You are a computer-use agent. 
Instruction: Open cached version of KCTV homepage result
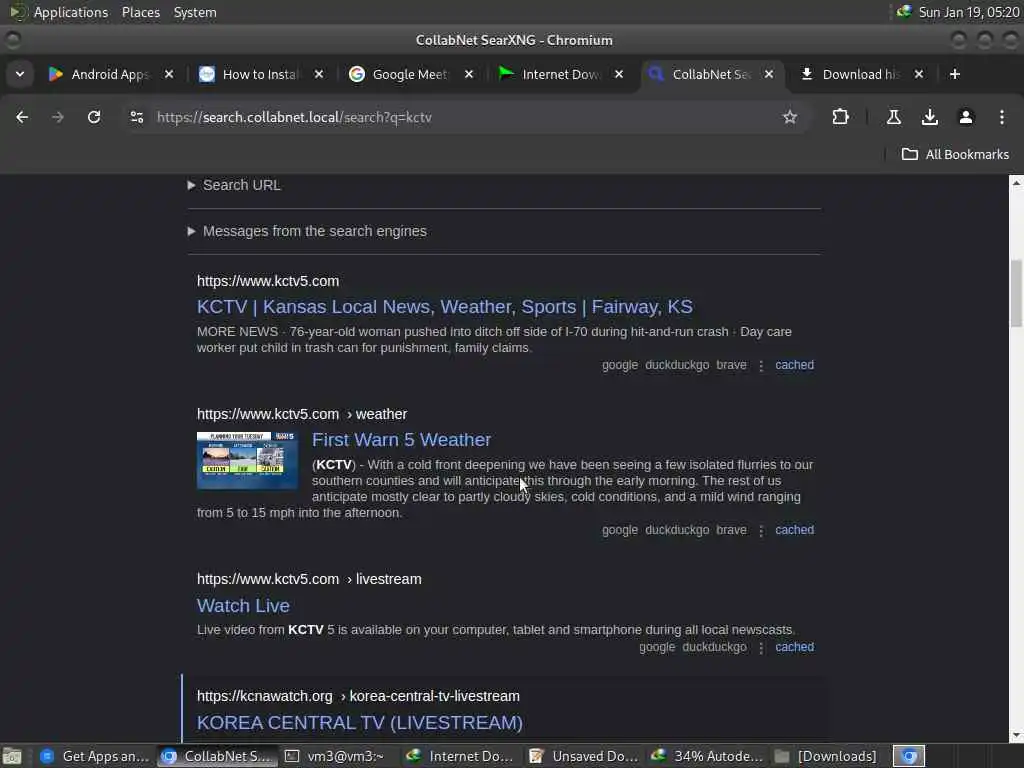[794, 365]
